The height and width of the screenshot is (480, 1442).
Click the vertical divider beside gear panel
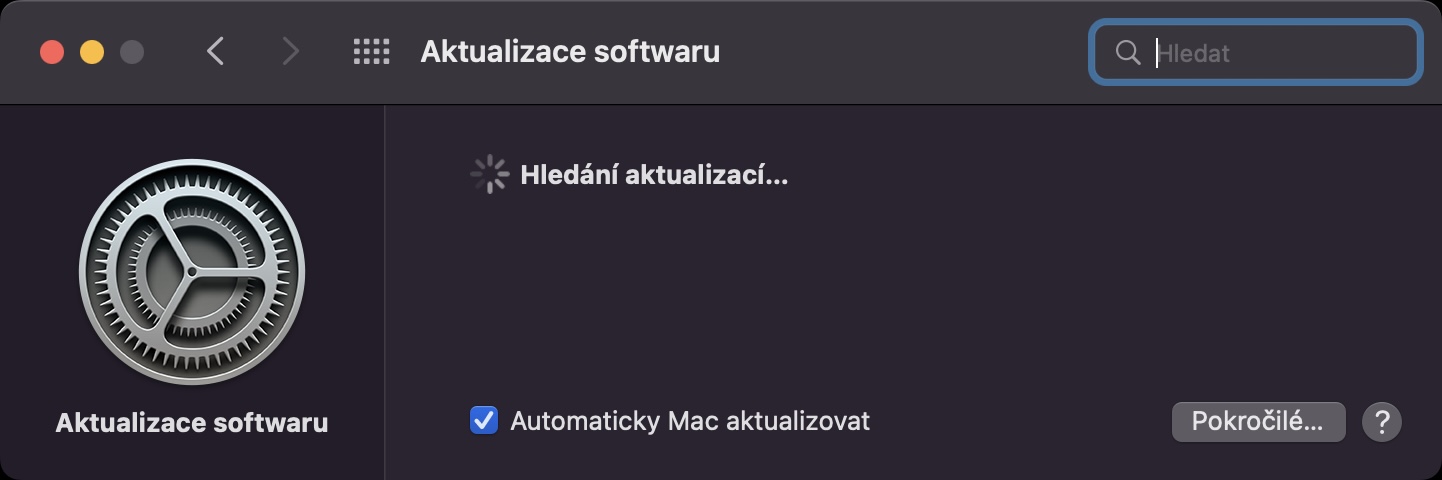click(385, 292)
